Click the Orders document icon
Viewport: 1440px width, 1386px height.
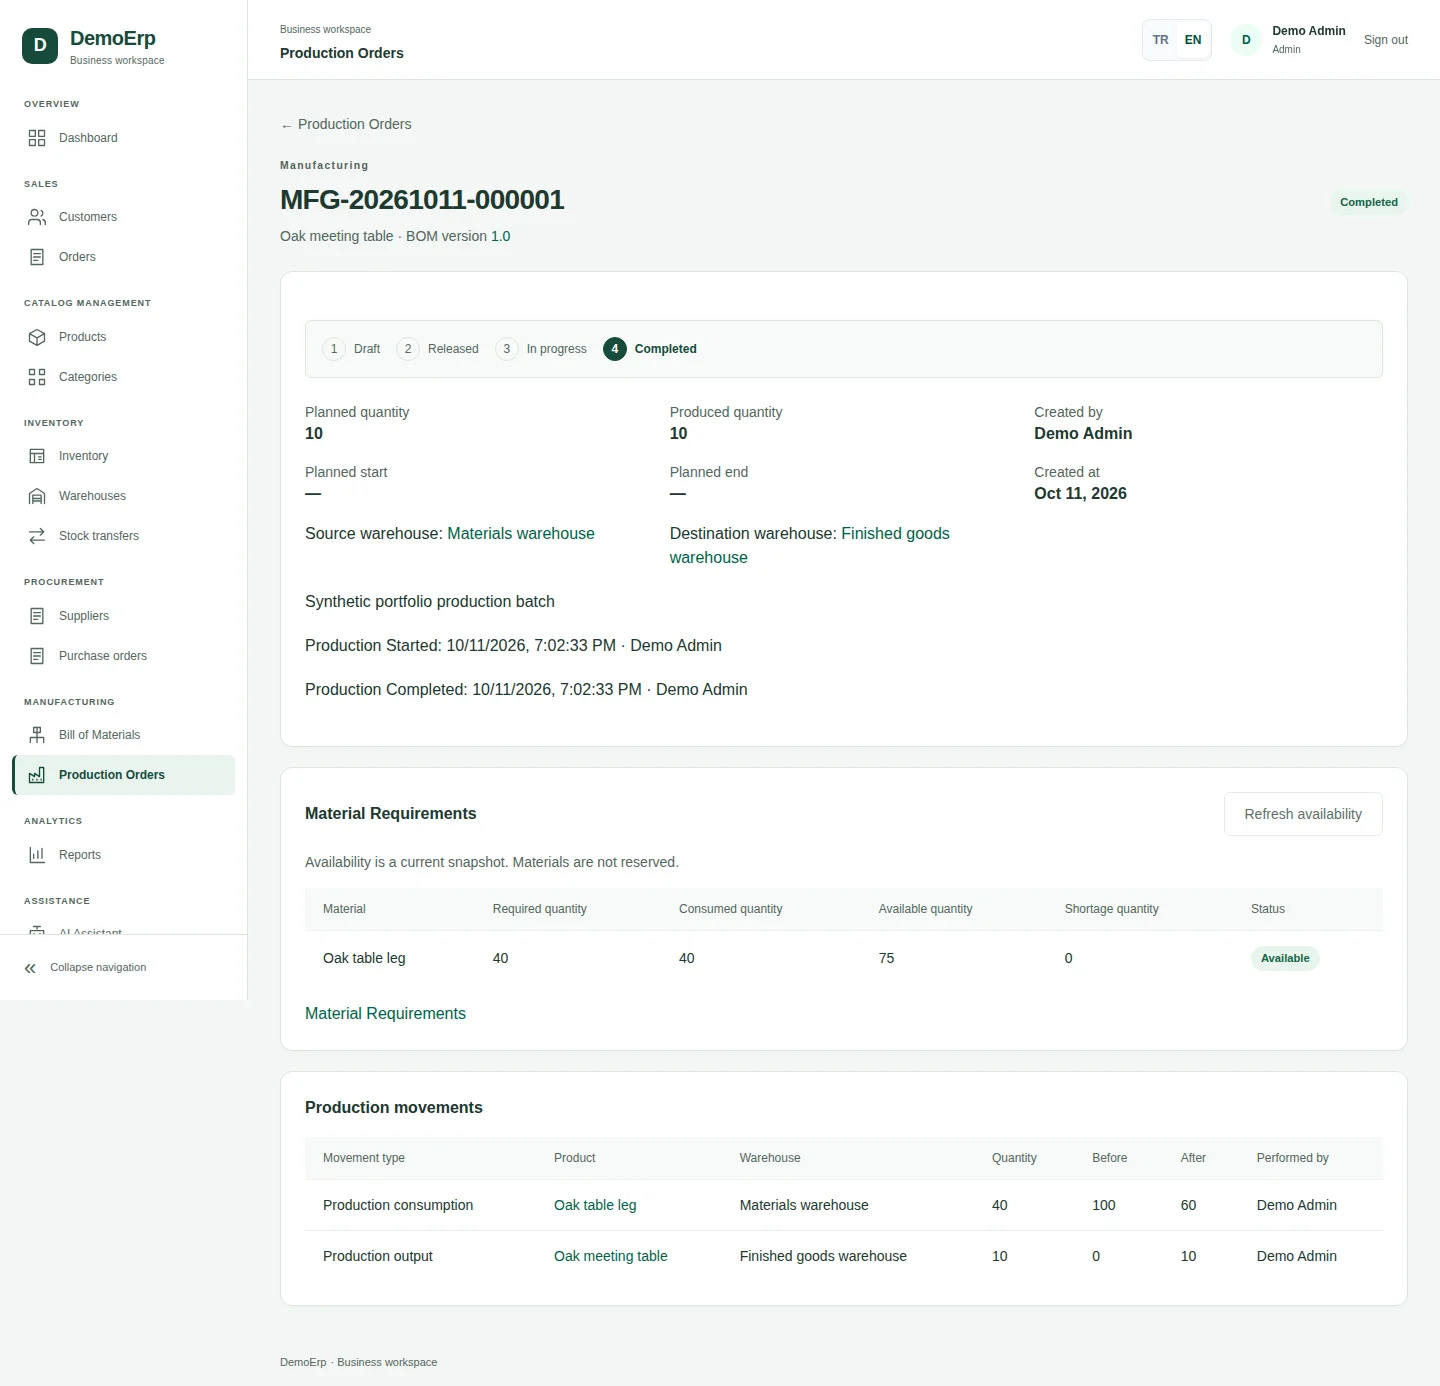[37, 257]
